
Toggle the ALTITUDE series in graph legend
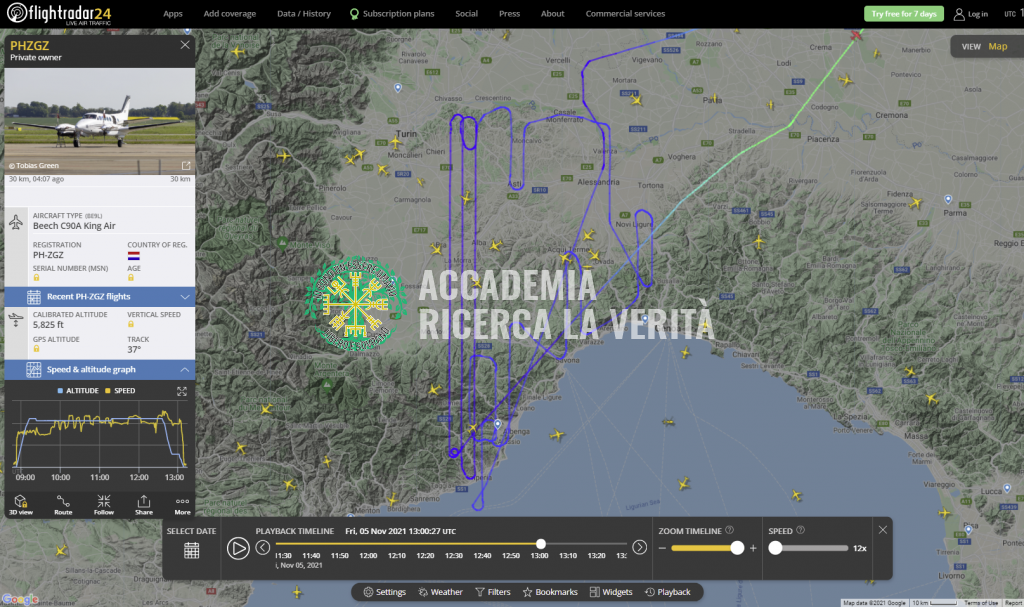click(81, 391)
